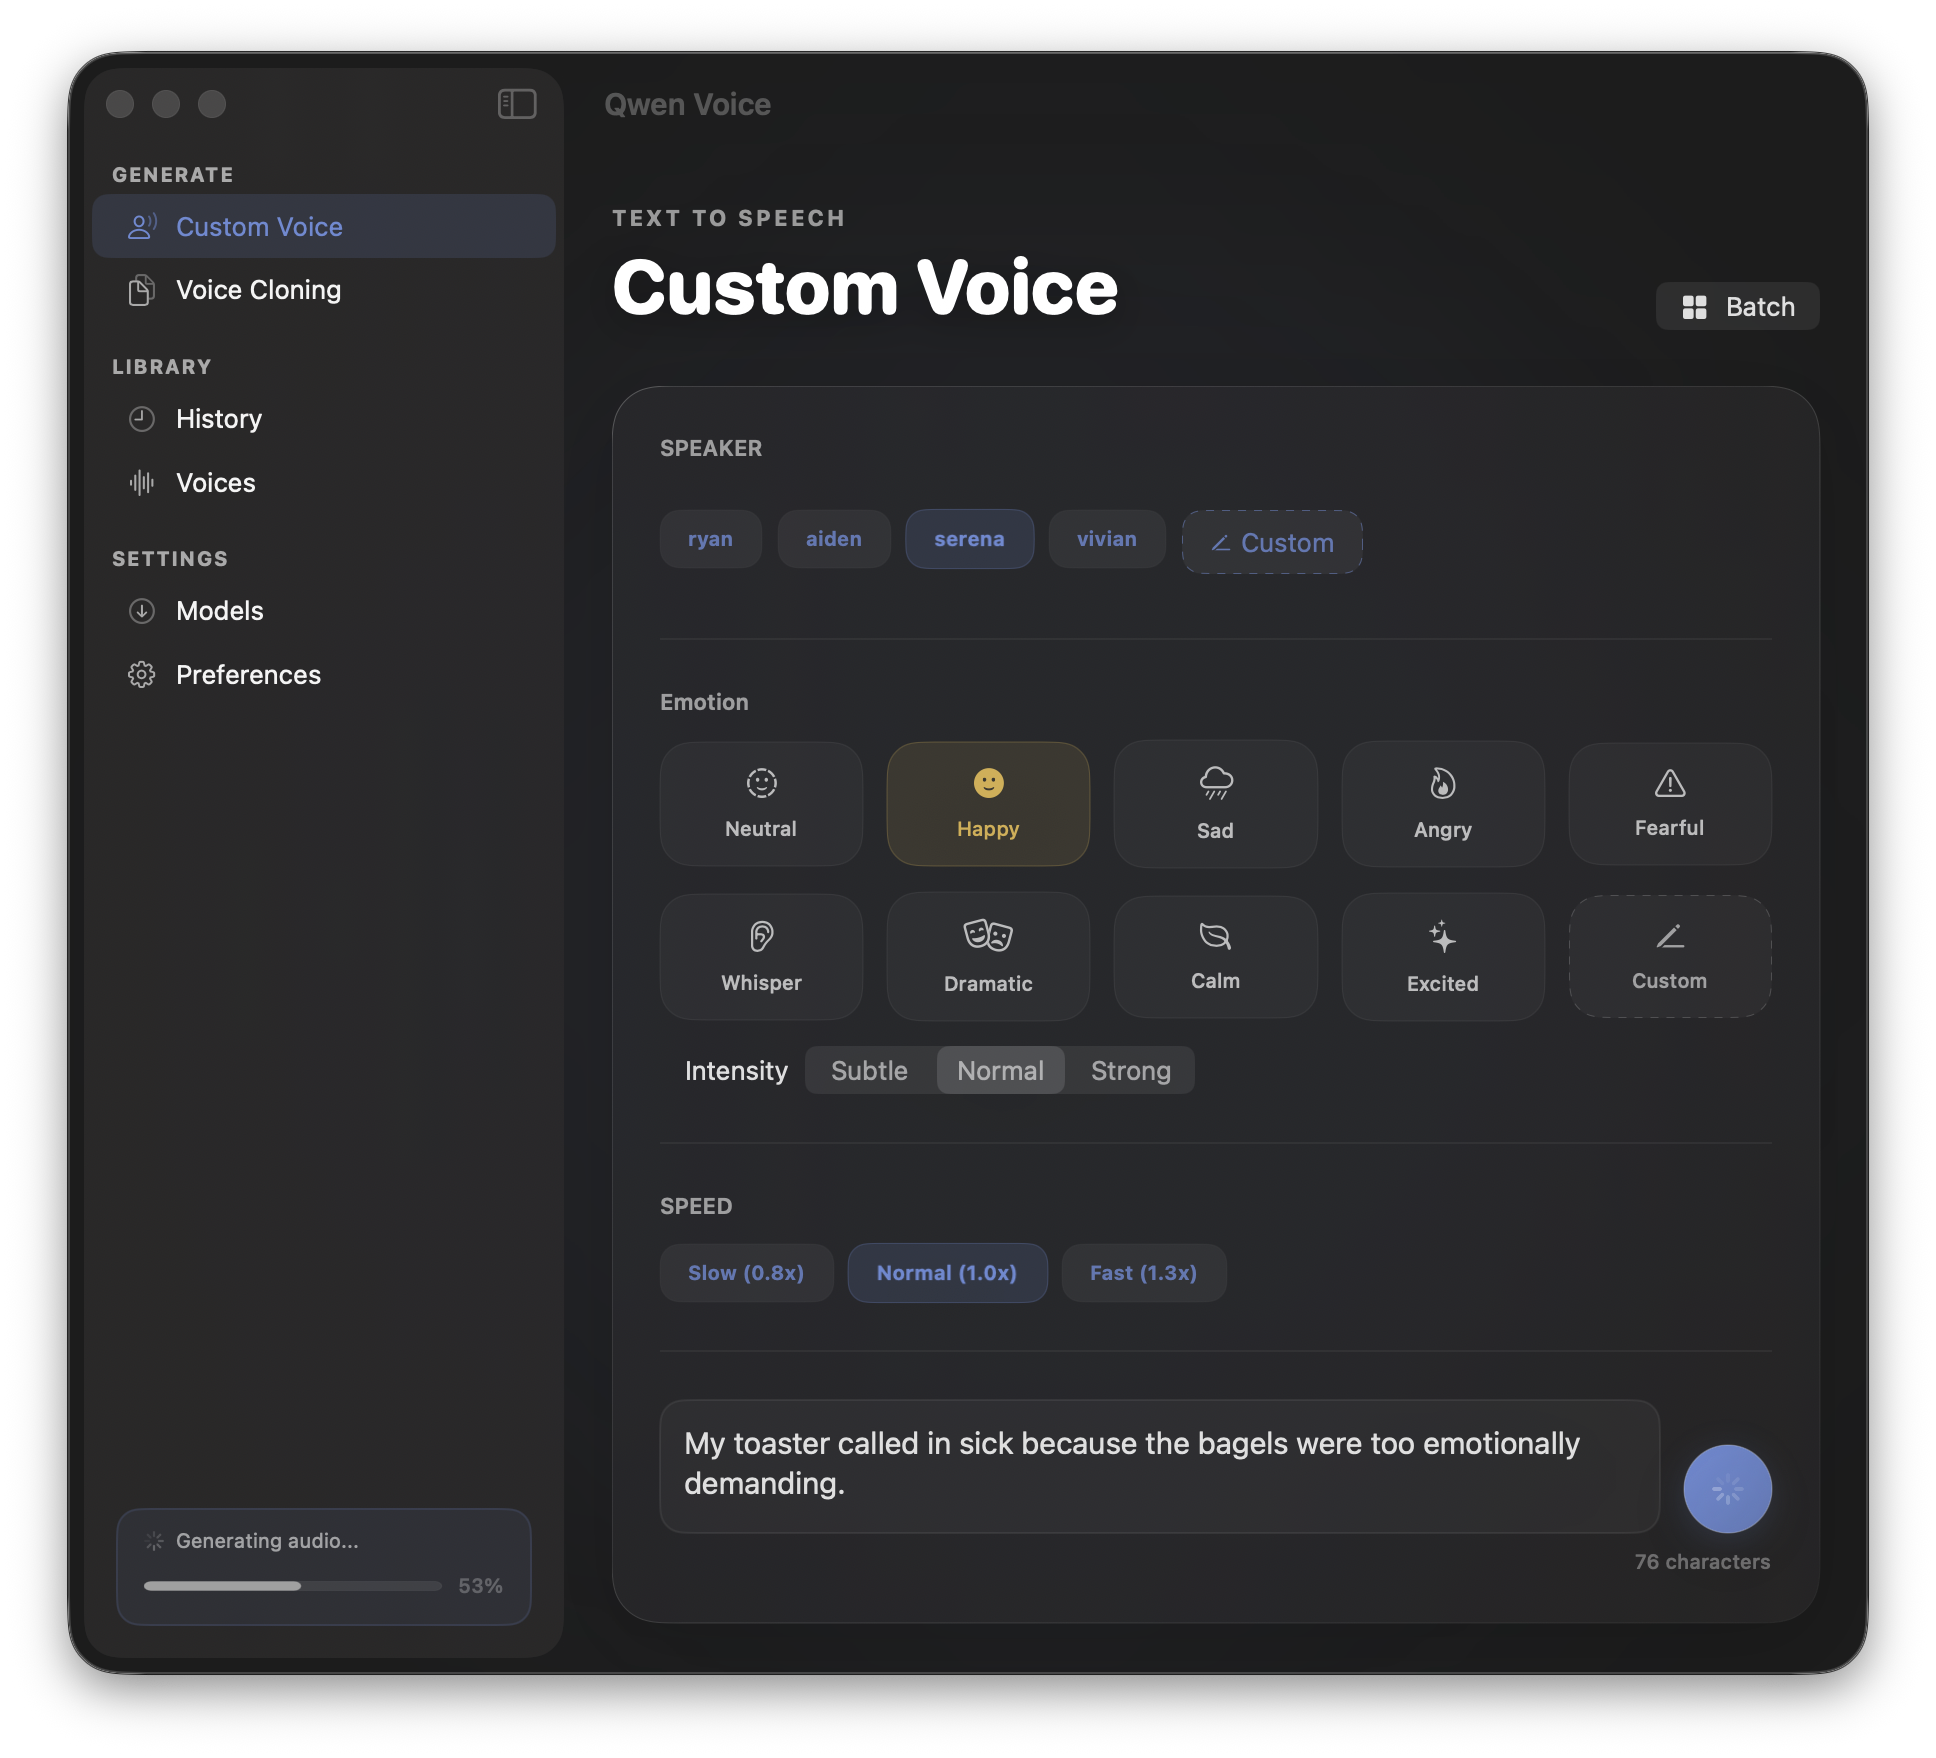Select the Sad emotion
Screen dimensions: 1936x1758
point(1215,804)
